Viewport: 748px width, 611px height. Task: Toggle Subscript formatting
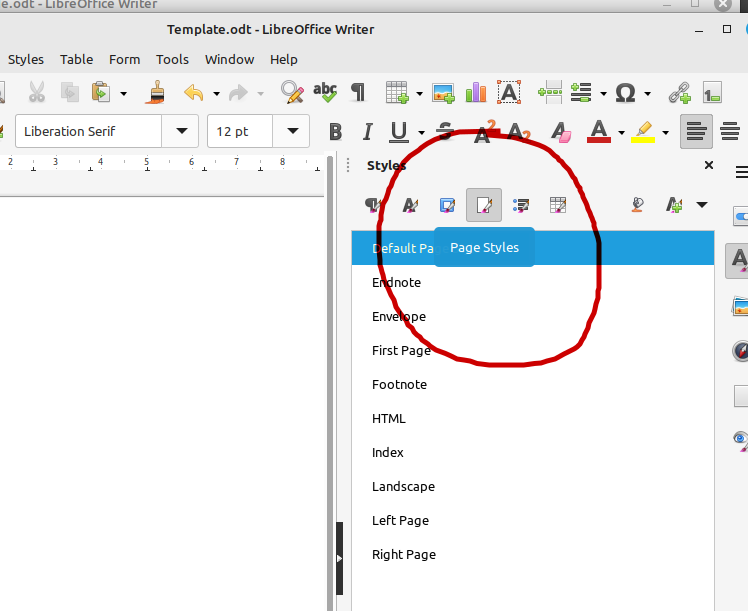pyautogui.click(x=519, y=131)
